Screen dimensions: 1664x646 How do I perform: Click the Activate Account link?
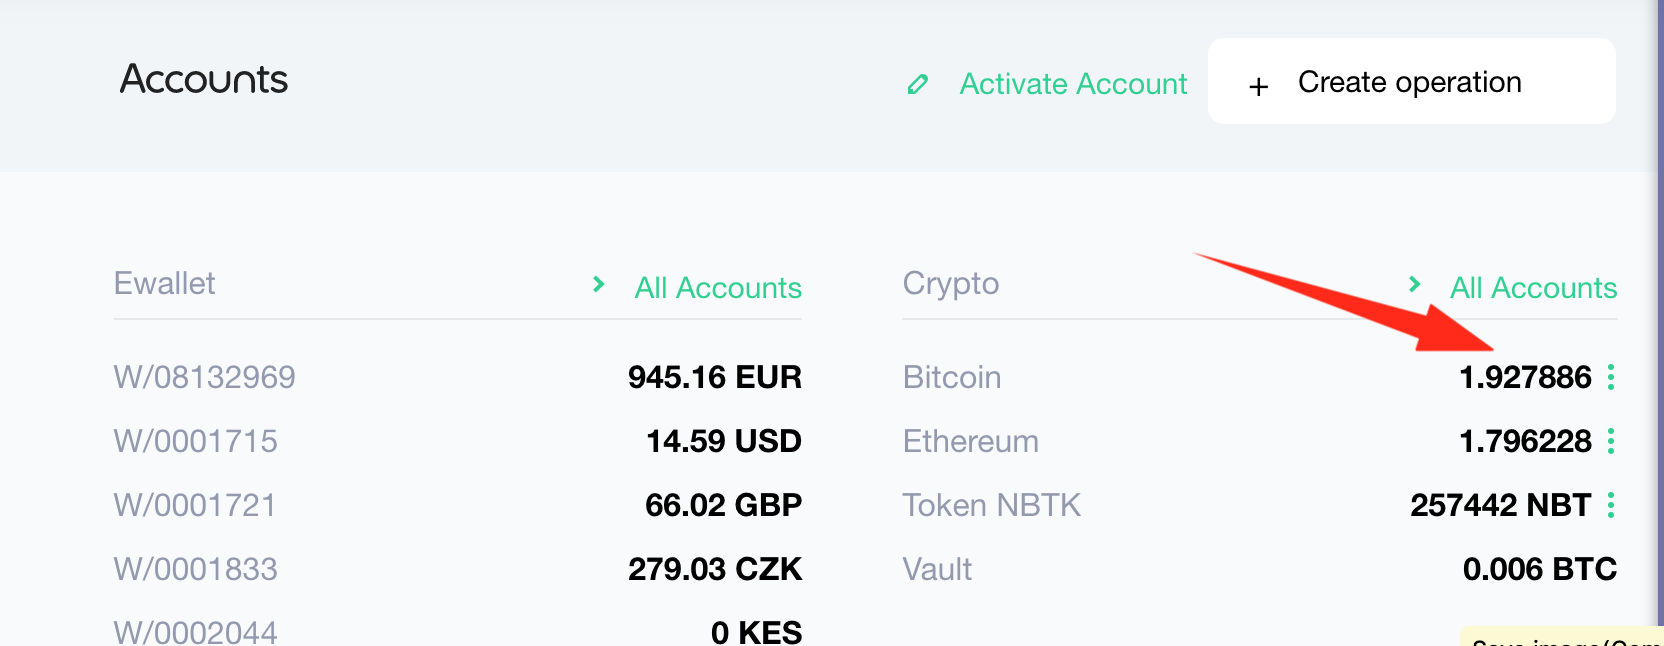1073,84
